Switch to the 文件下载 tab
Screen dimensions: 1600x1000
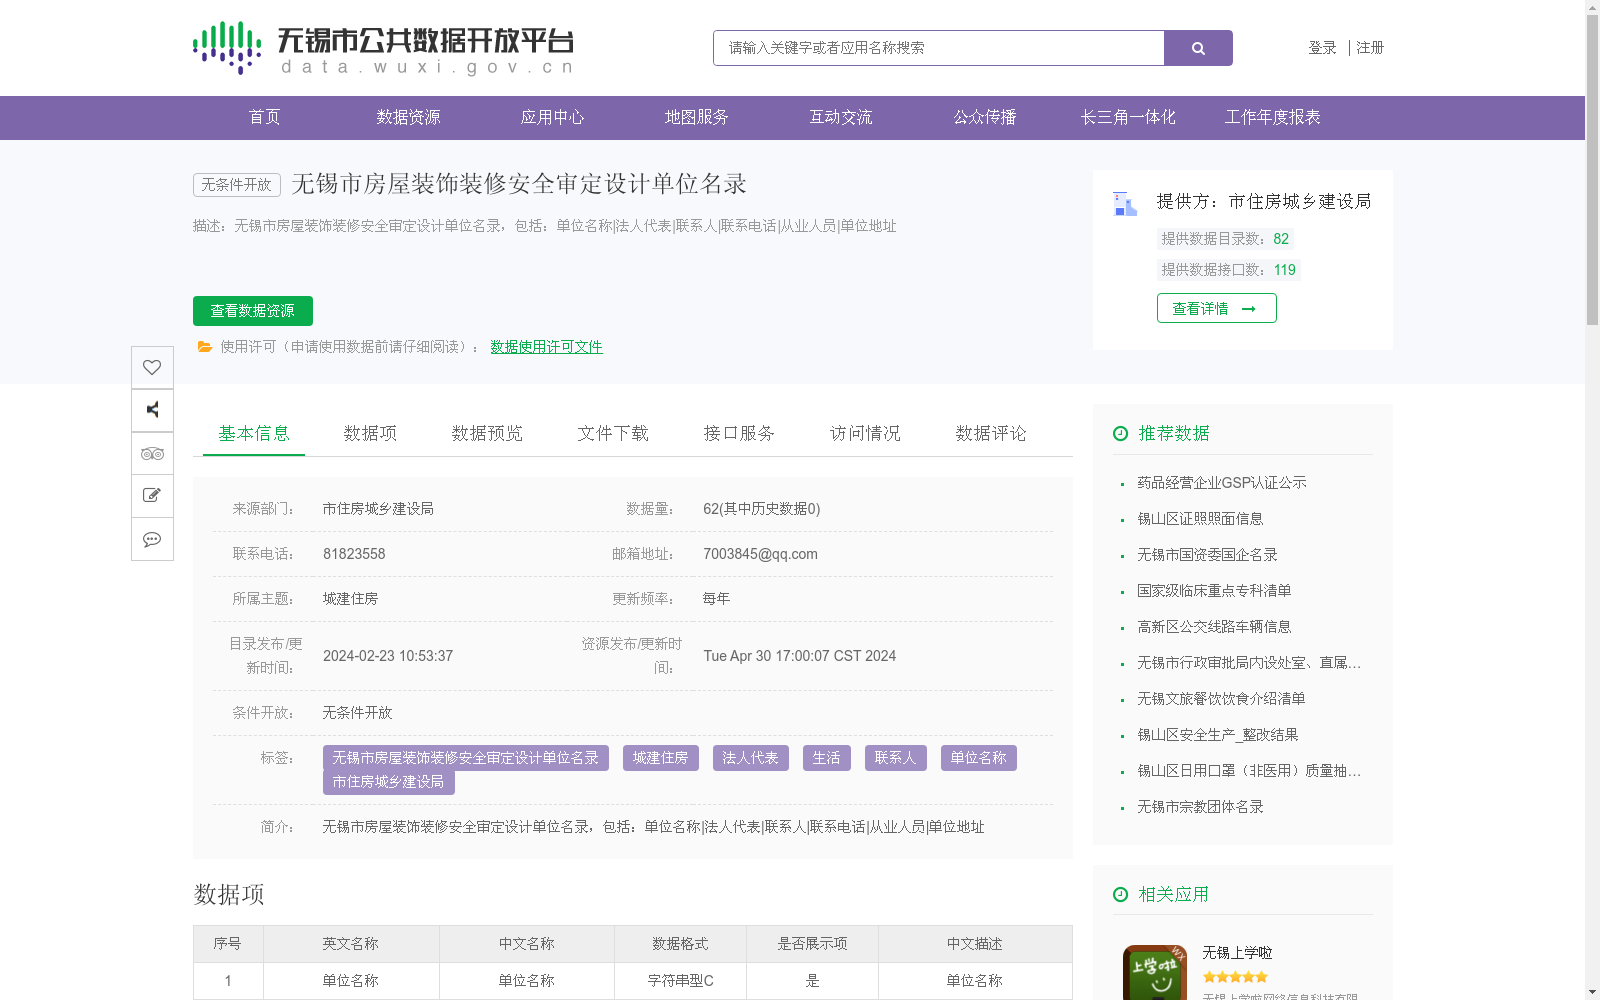click(x=613, y=433)
